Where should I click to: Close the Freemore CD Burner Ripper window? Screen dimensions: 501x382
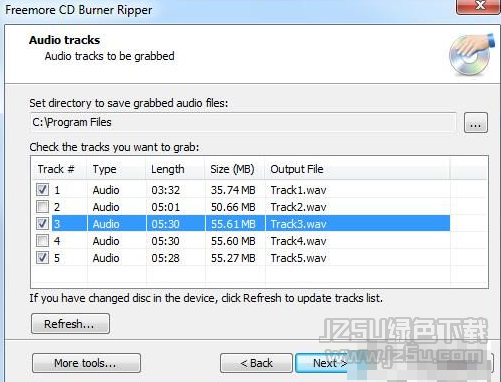(479, 6)
